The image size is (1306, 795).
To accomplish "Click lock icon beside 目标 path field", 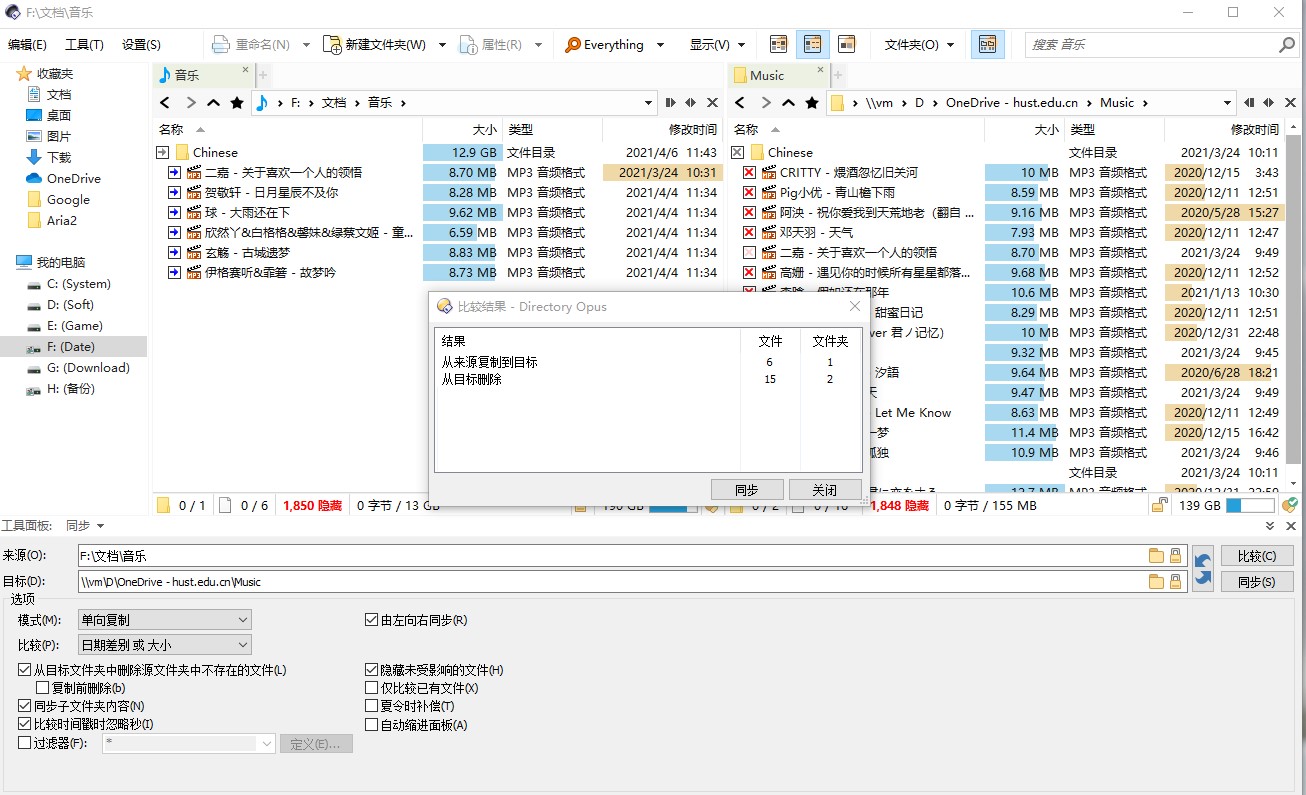I will (x=1175, y=582).
